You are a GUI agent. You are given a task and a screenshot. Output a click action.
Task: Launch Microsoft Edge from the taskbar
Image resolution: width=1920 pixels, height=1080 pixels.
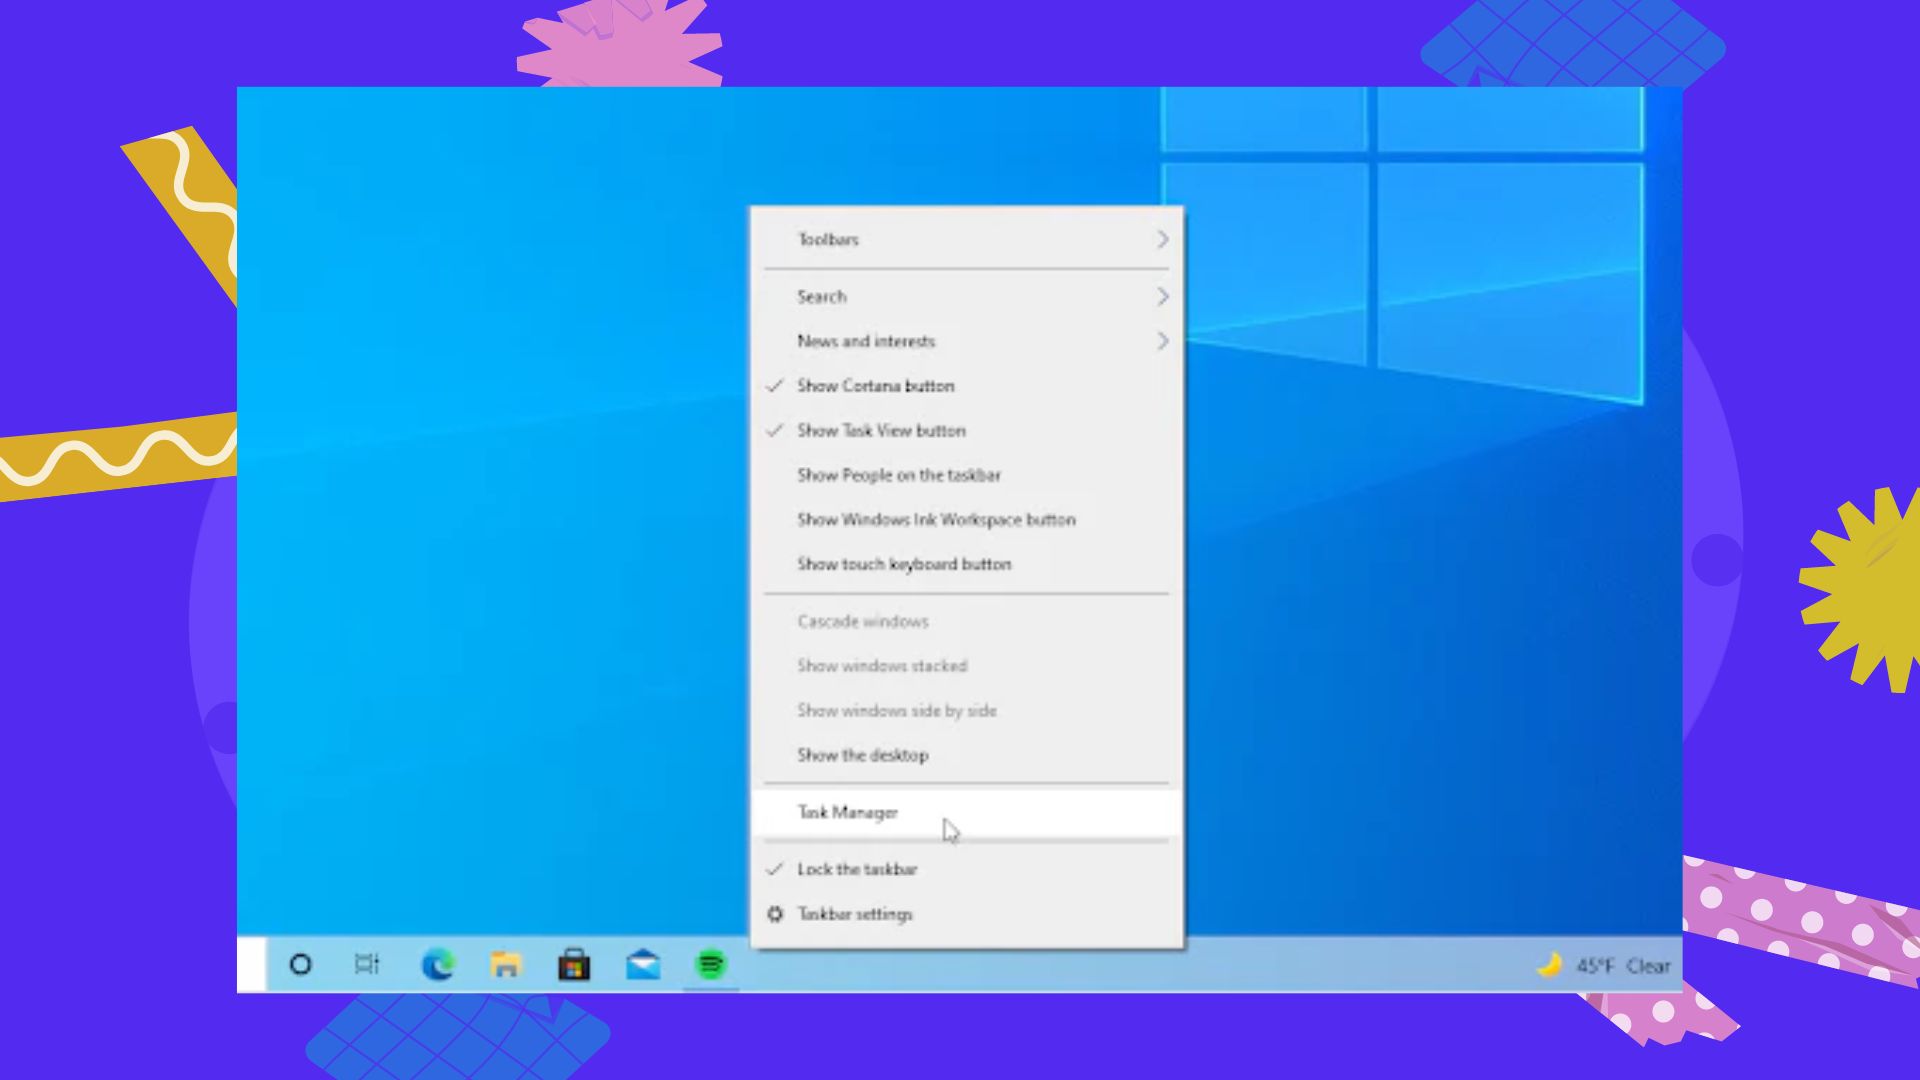438,965
